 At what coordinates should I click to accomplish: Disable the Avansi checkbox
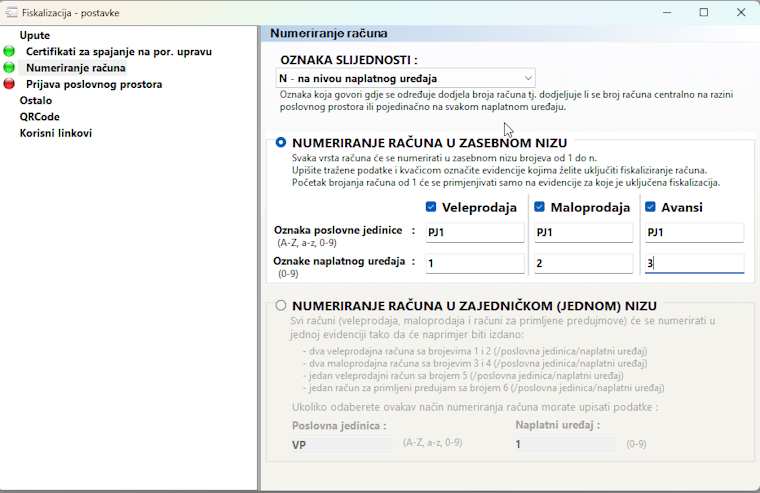(650, 207)
